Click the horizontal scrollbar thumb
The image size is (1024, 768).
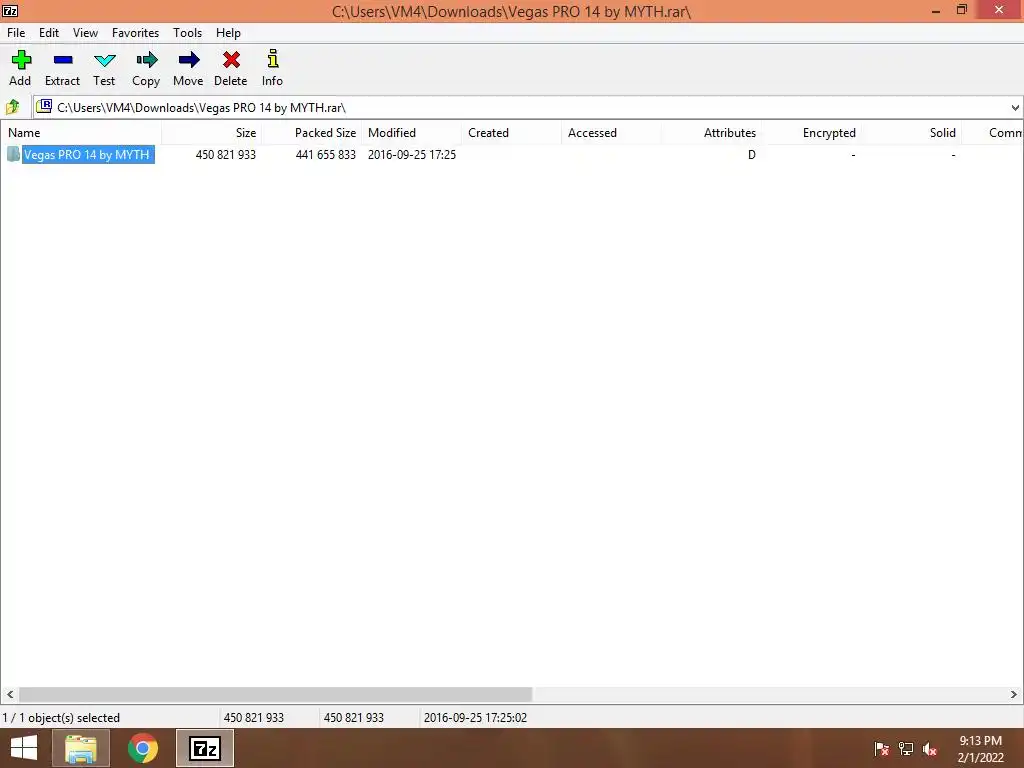pyautogui.click(x=276, y=694)
